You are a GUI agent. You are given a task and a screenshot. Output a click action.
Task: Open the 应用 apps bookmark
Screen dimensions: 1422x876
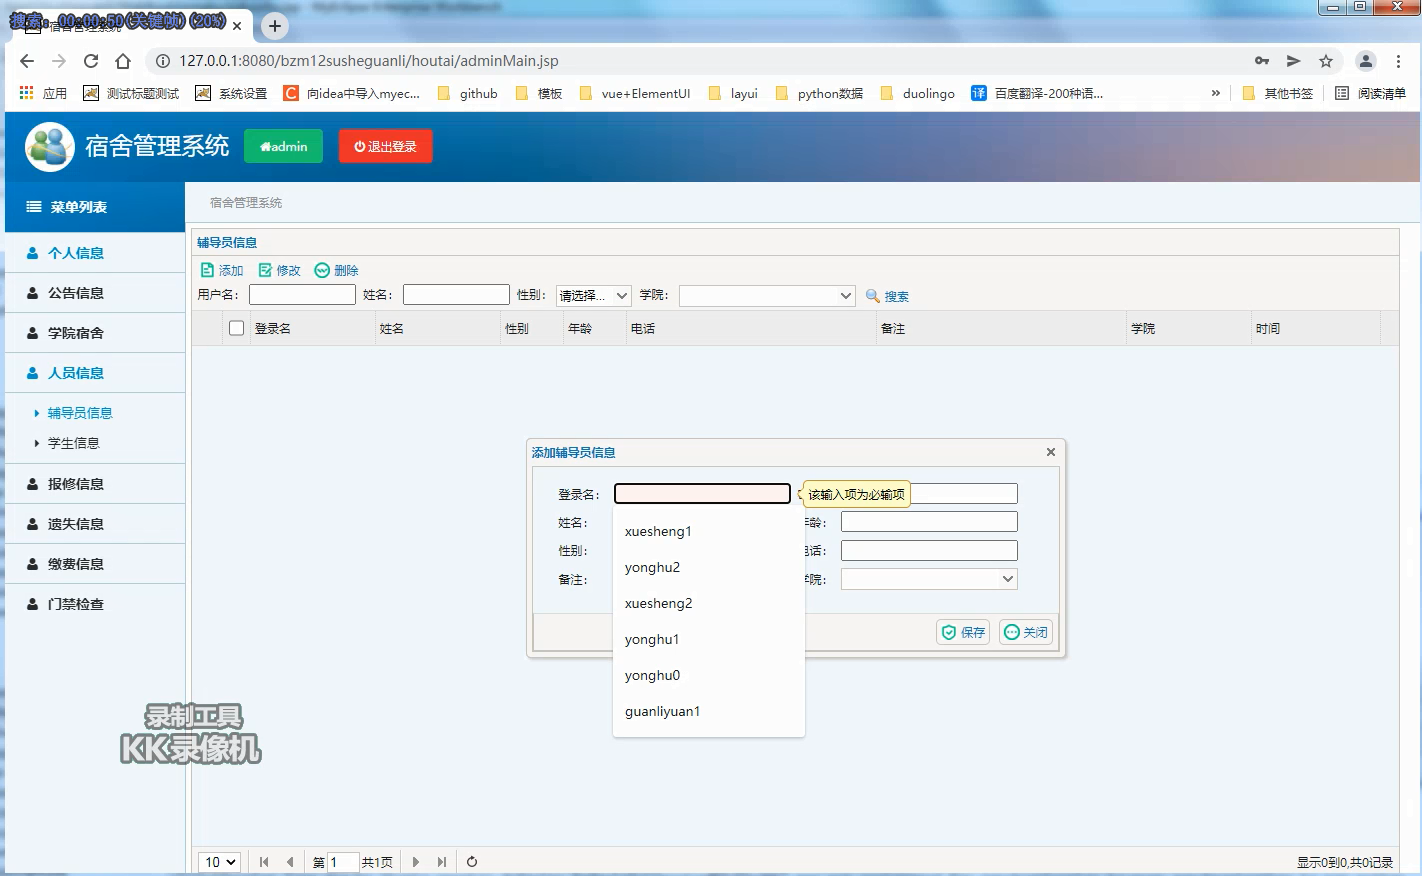(43, 93)
